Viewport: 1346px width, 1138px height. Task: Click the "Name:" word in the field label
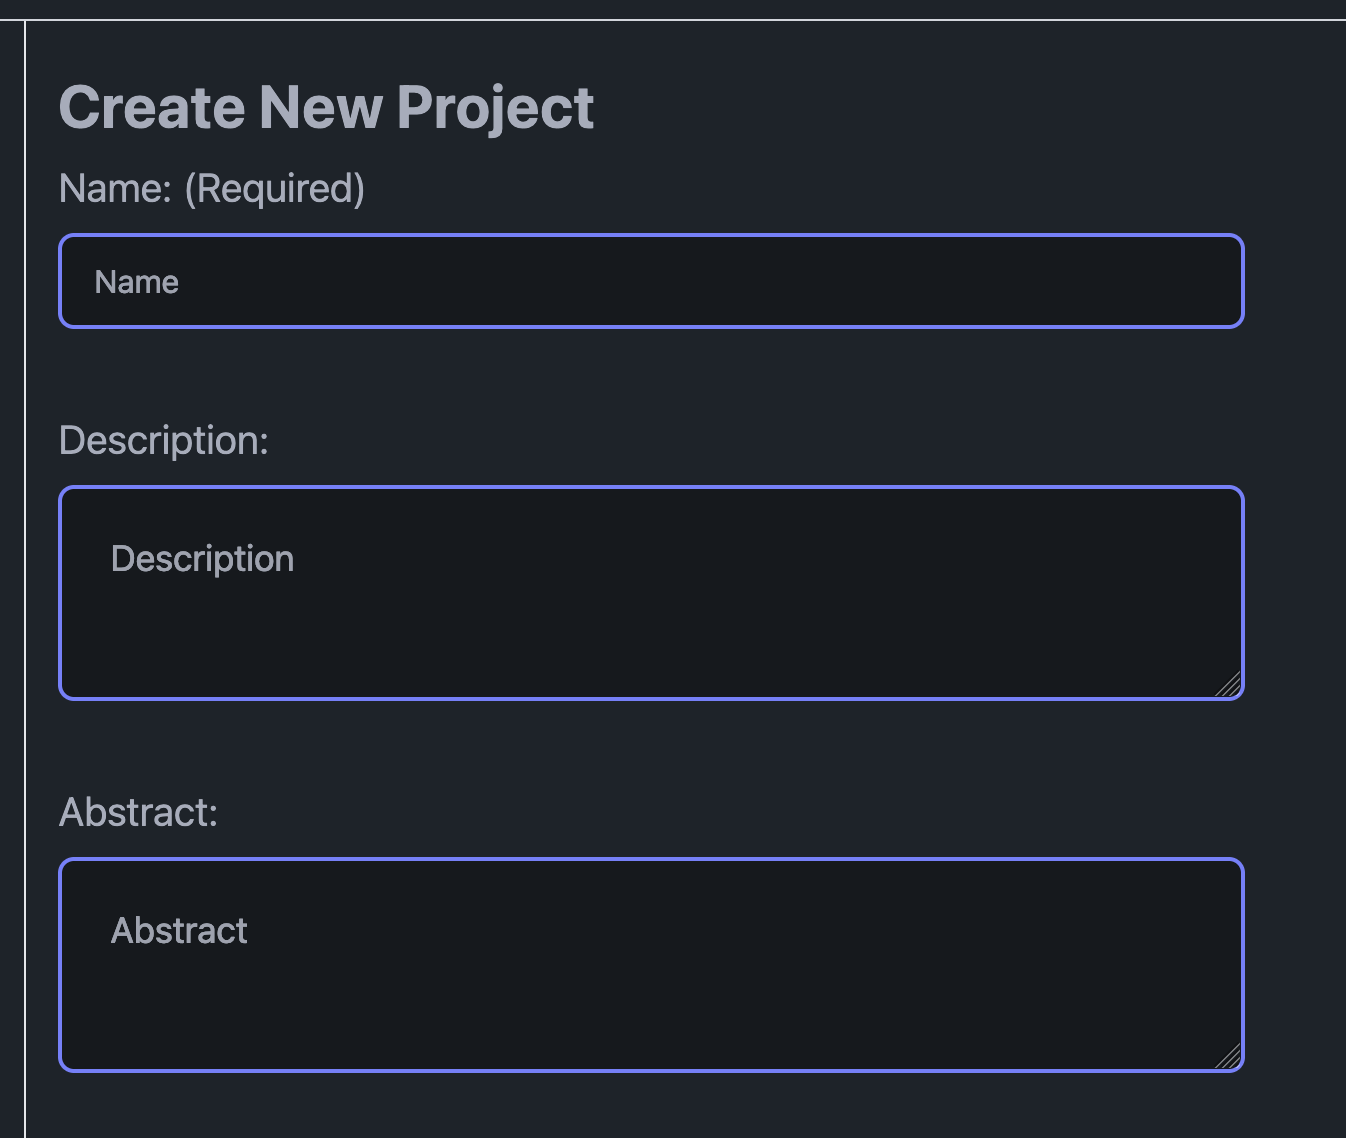(115, 188)
